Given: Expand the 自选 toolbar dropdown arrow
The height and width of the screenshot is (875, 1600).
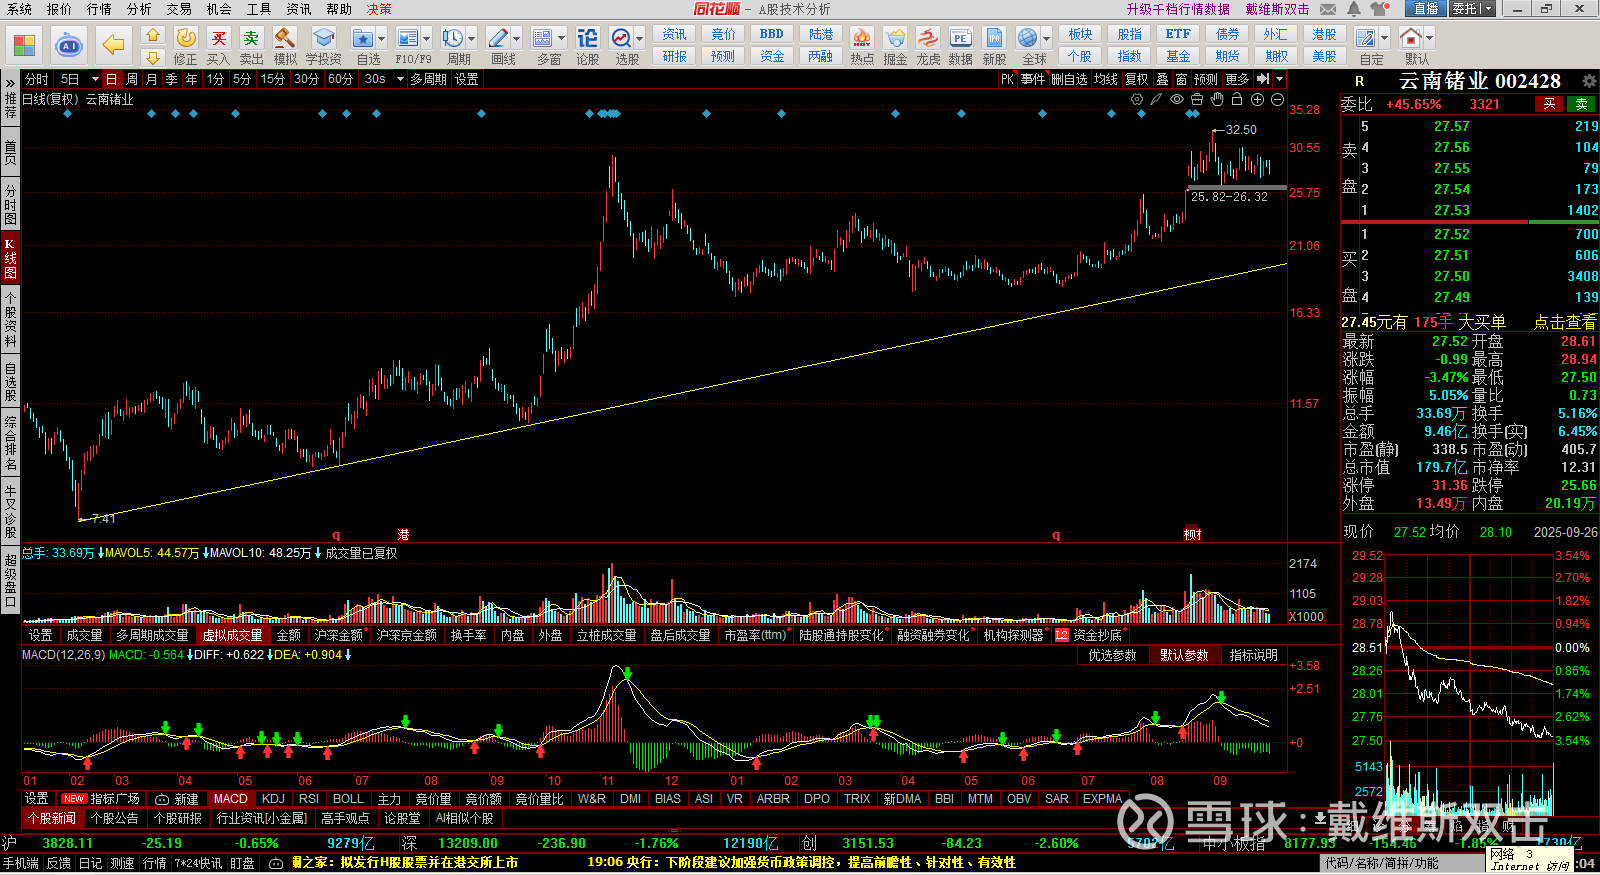Looking at the screenshot, I should coord(381,39).
